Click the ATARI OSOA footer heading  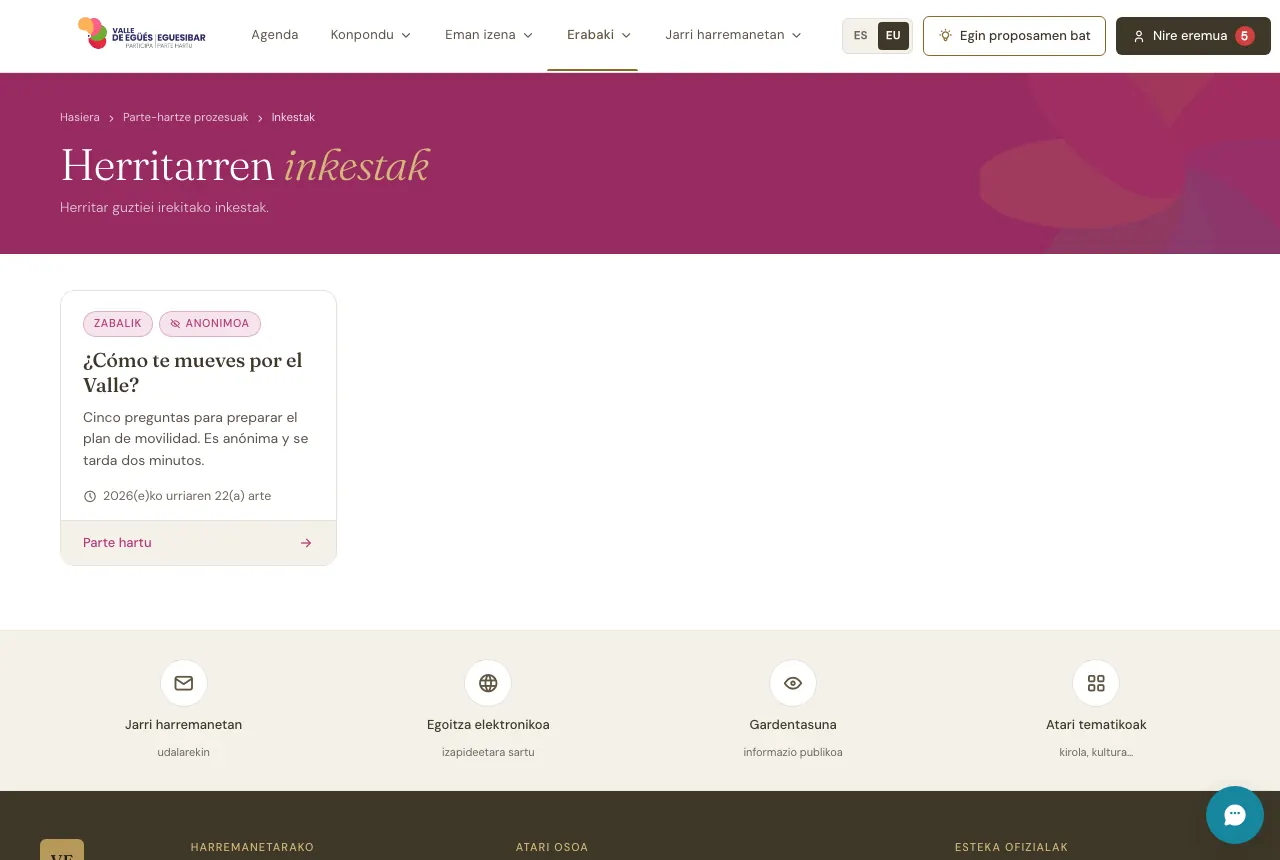[x=552, y=847]
